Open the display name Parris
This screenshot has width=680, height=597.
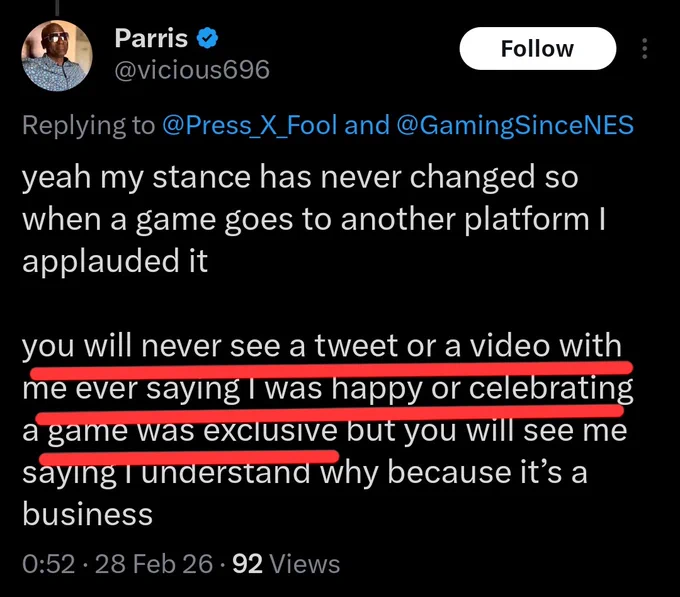pos(151,38)
